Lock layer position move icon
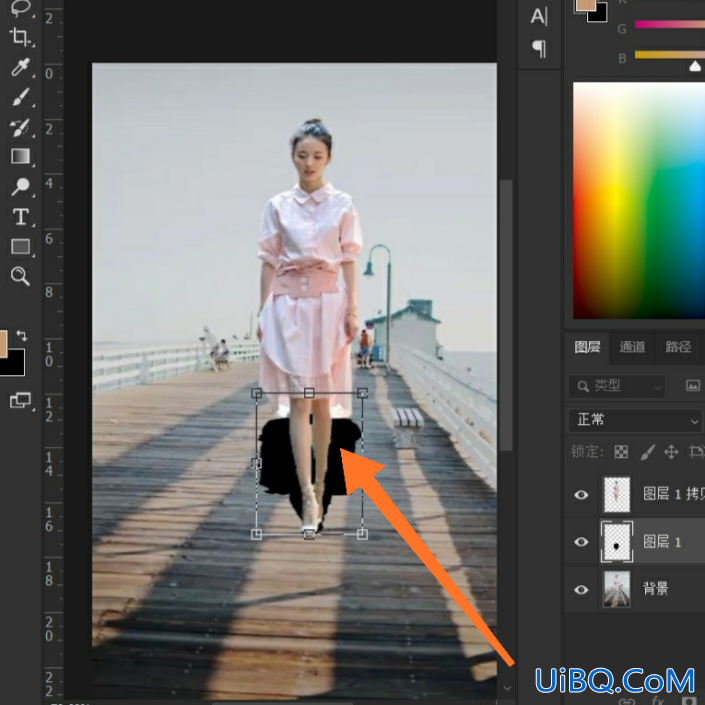The width and height of the screenshot is (705, 705). tap(671, 452)
